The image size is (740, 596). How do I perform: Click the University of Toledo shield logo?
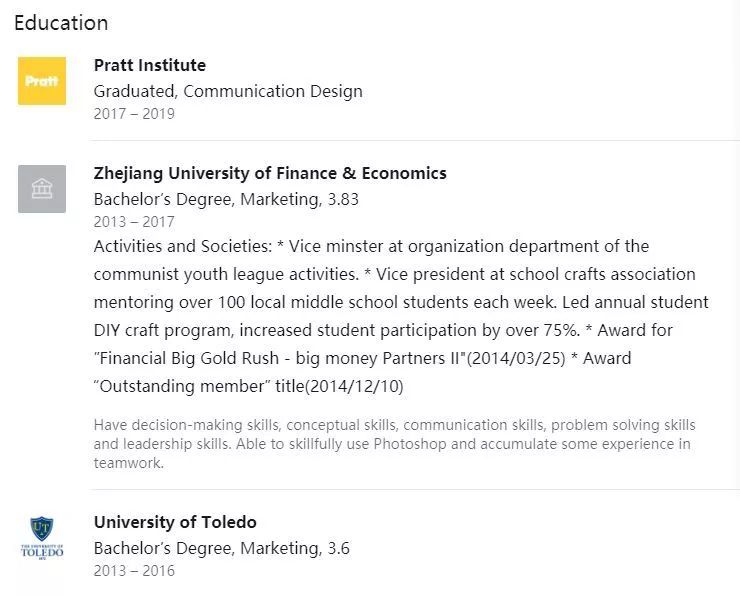[42, 538]
